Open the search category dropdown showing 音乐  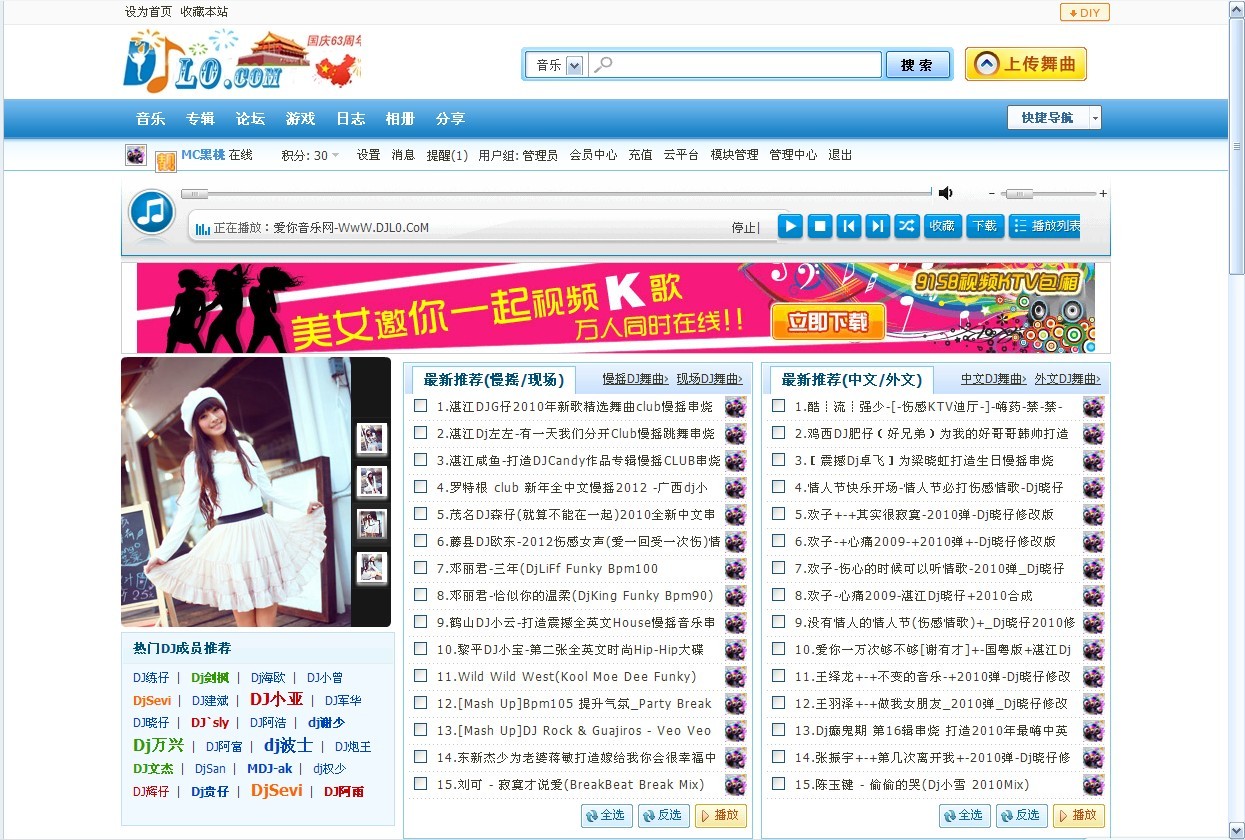pyautogui.click(x=554, y=64)
